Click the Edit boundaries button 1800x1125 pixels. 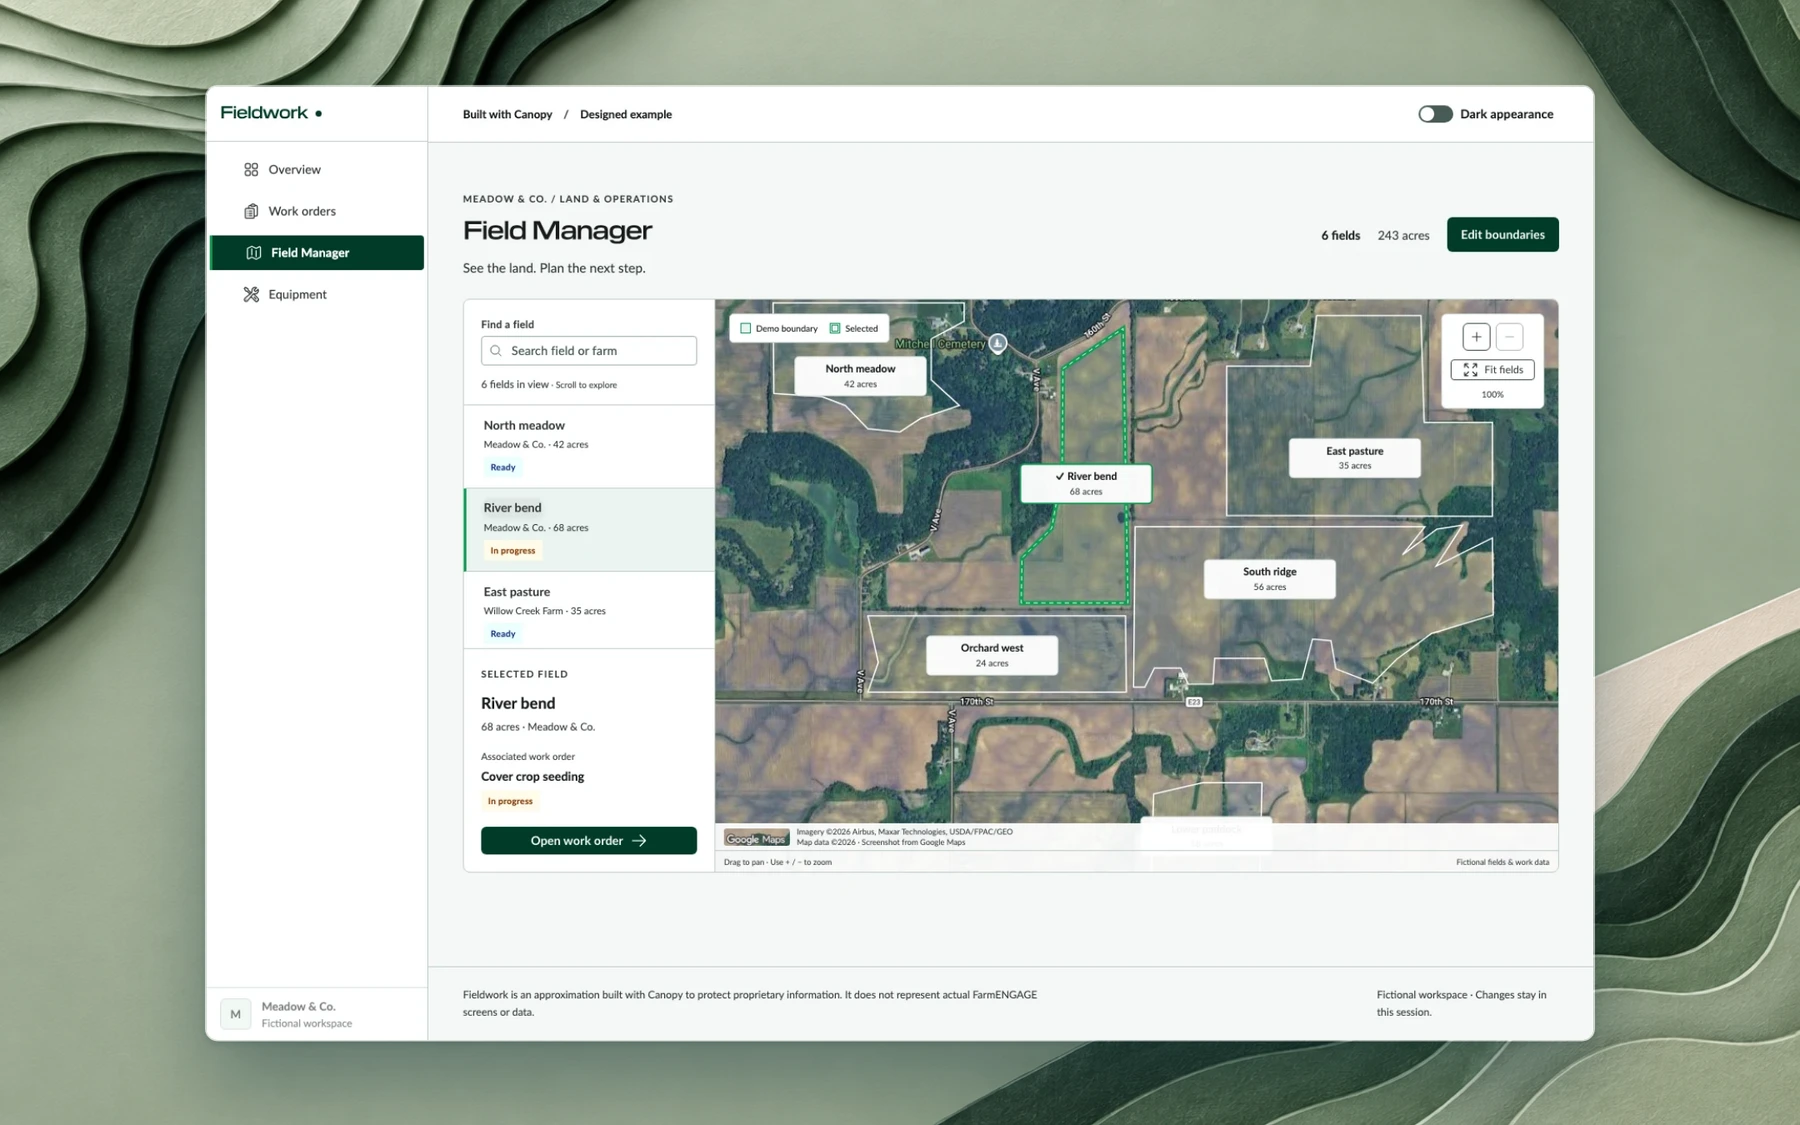pos(1502,235)
